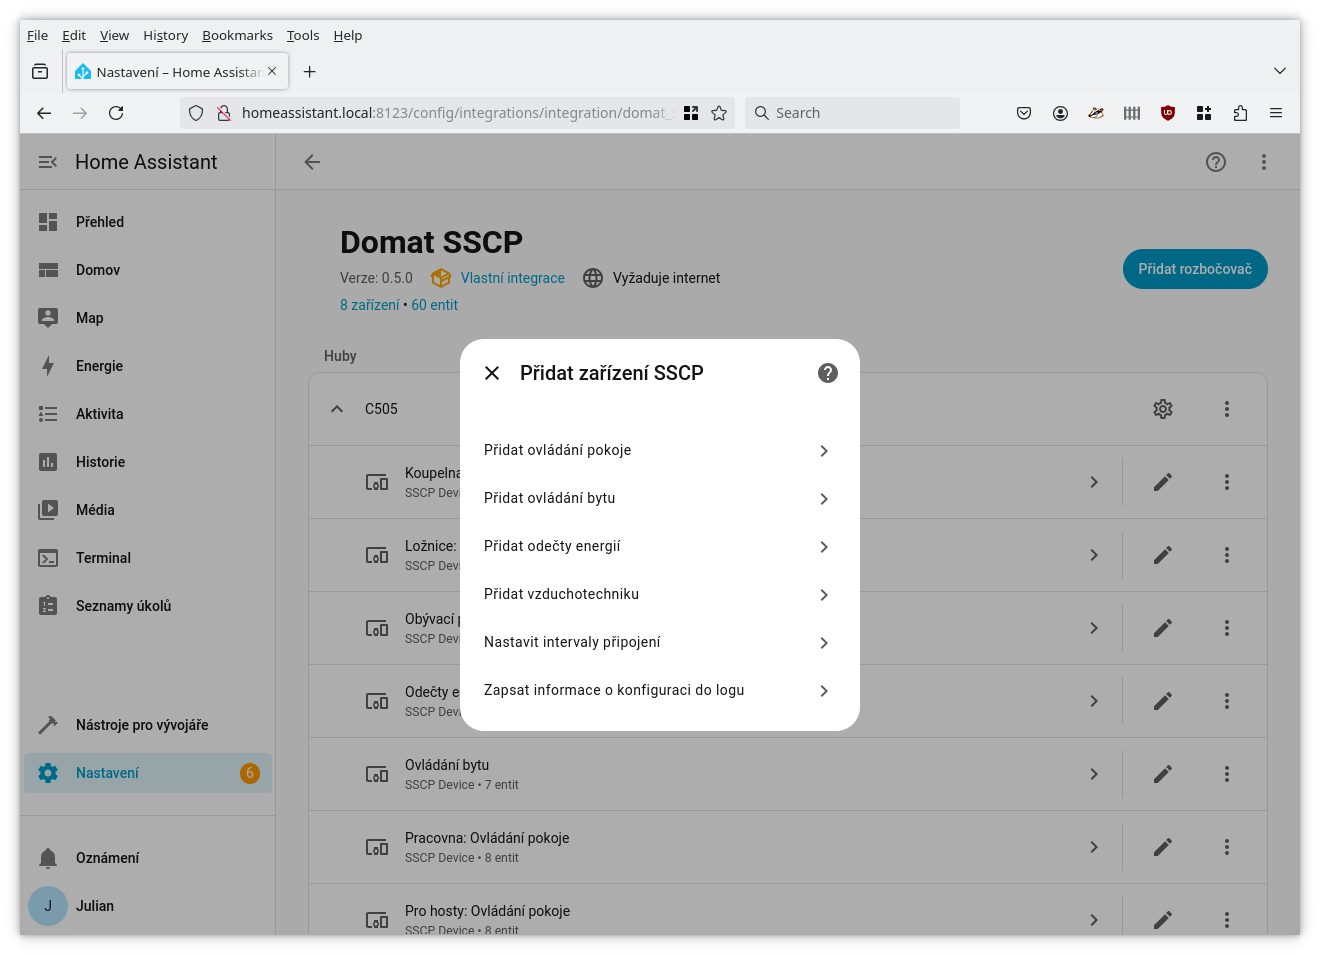Edit the Obývací pokoj device pencil icon
Viewport: 1320px width, 955px height.
(x=1163, y=628)
